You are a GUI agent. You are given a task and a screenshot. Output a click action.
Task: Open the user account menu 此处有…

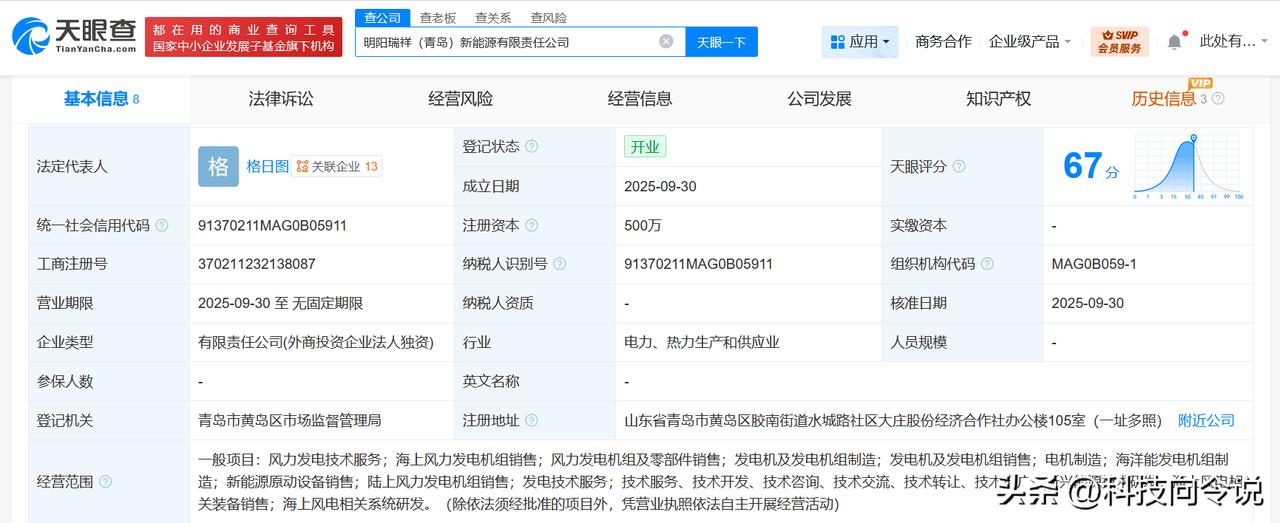[x=1235, y=42]
